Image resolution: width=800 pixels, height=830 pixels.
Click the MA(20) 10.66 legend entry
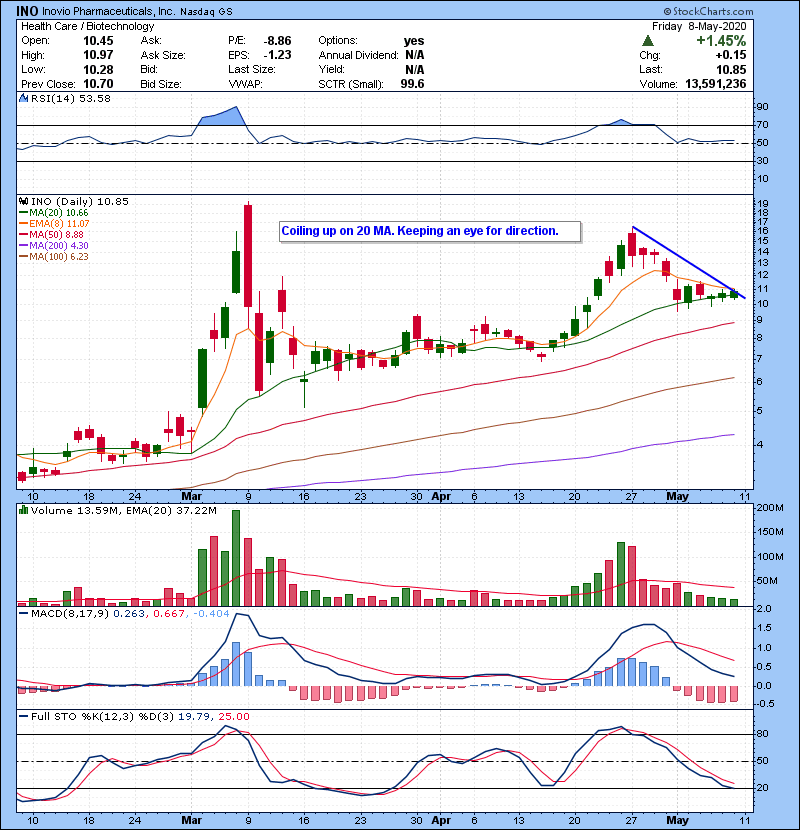tap(58, 213)
